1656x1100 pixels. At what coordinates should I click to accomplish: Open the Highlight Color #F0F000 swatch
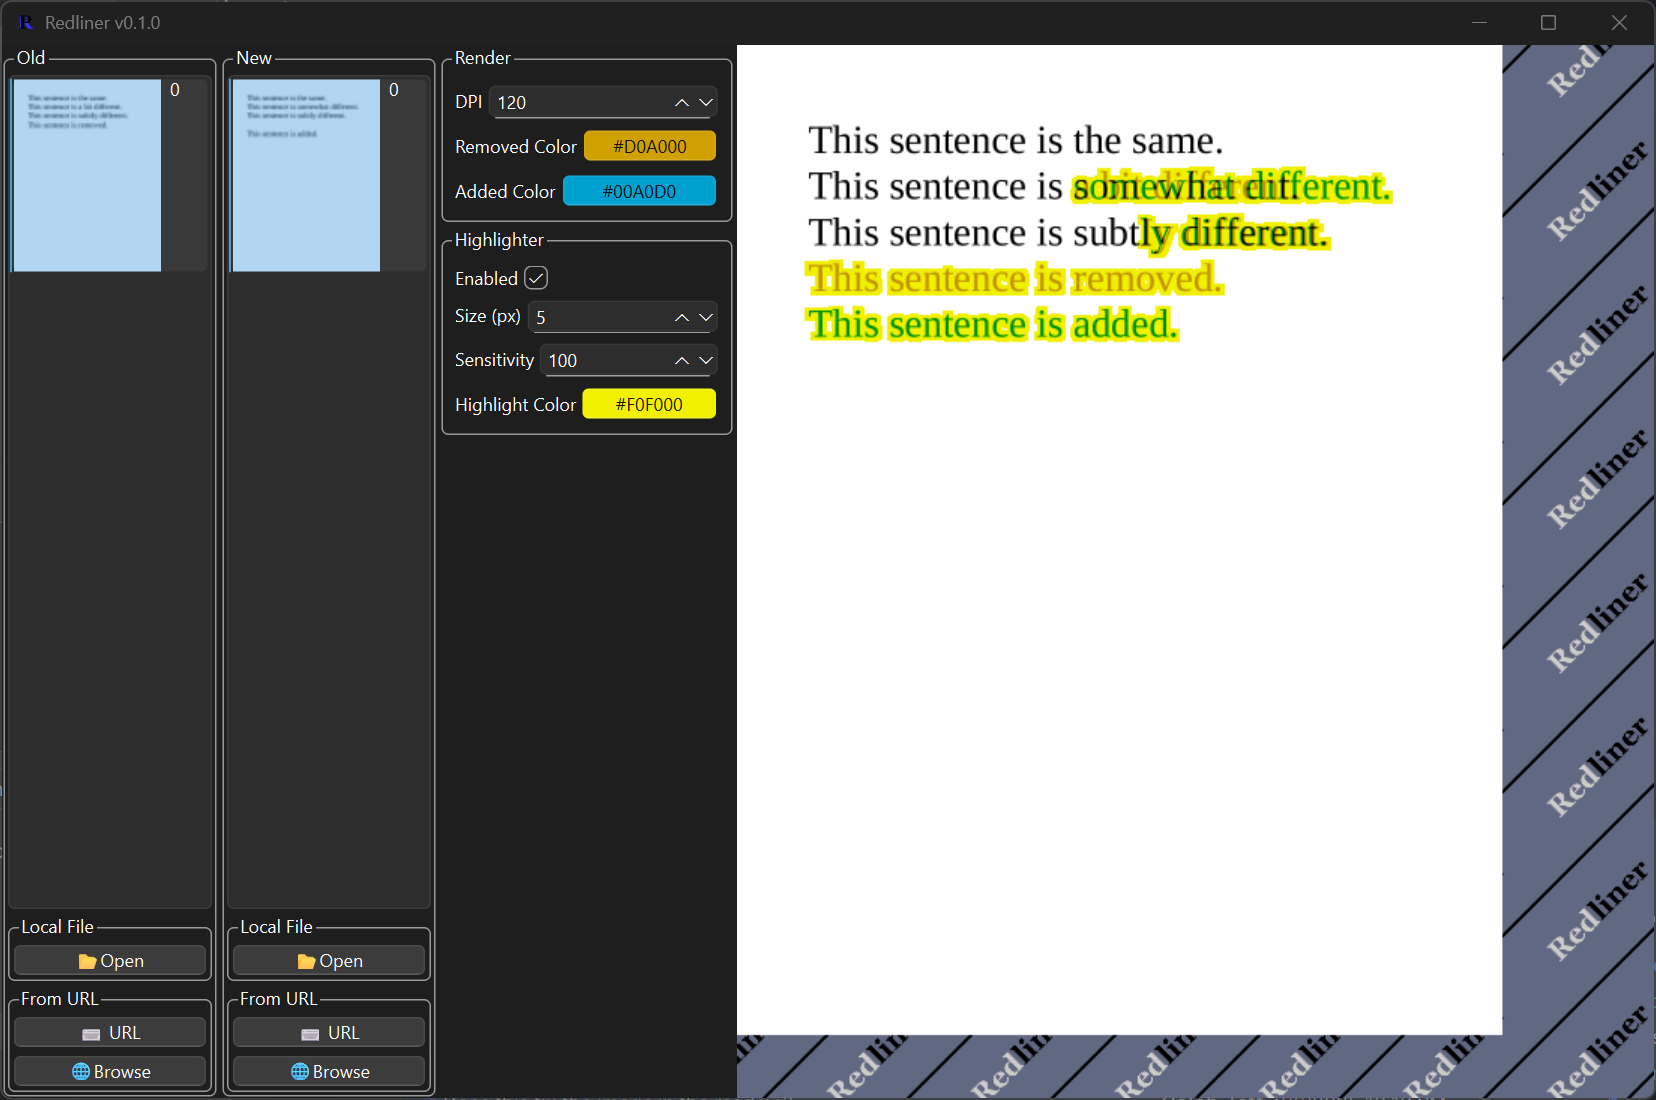coord(649,404)
